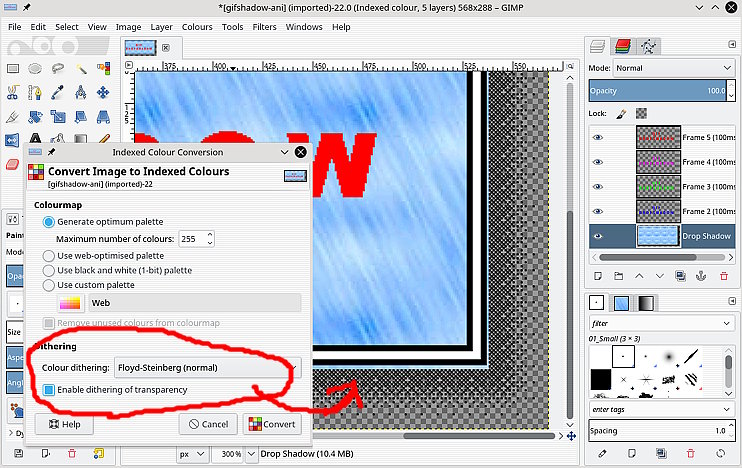Duplicate the selected layer
This screenshot has width=742, height=468.
tap(680, 276)
